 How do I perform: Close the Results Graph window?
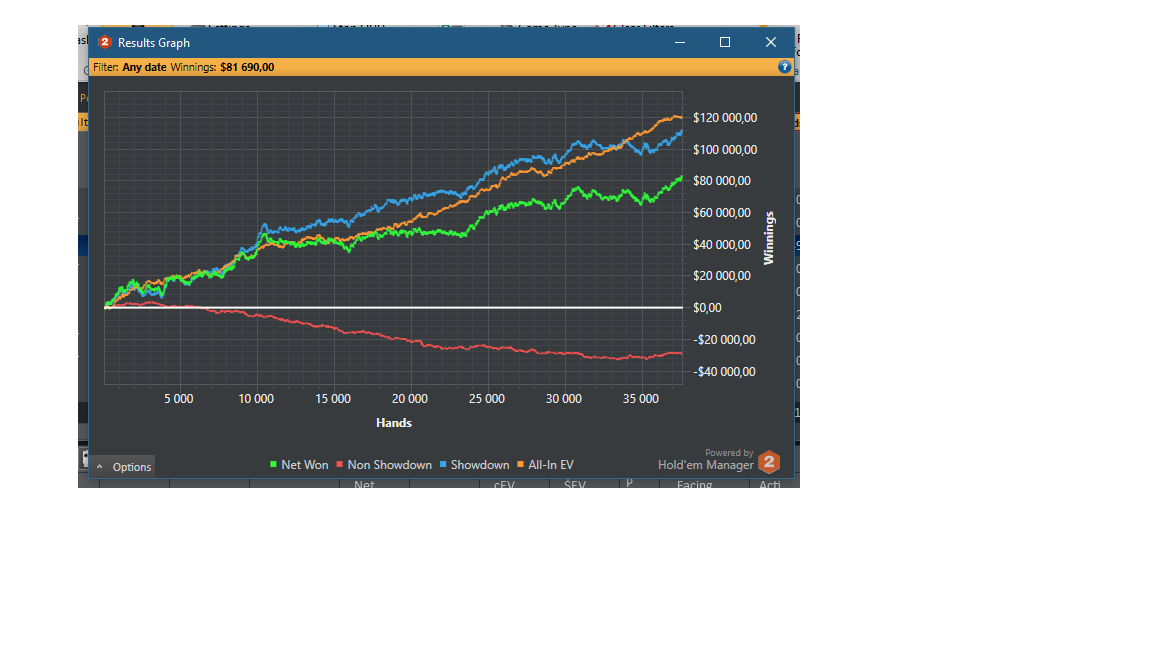[x=771, y=43]
